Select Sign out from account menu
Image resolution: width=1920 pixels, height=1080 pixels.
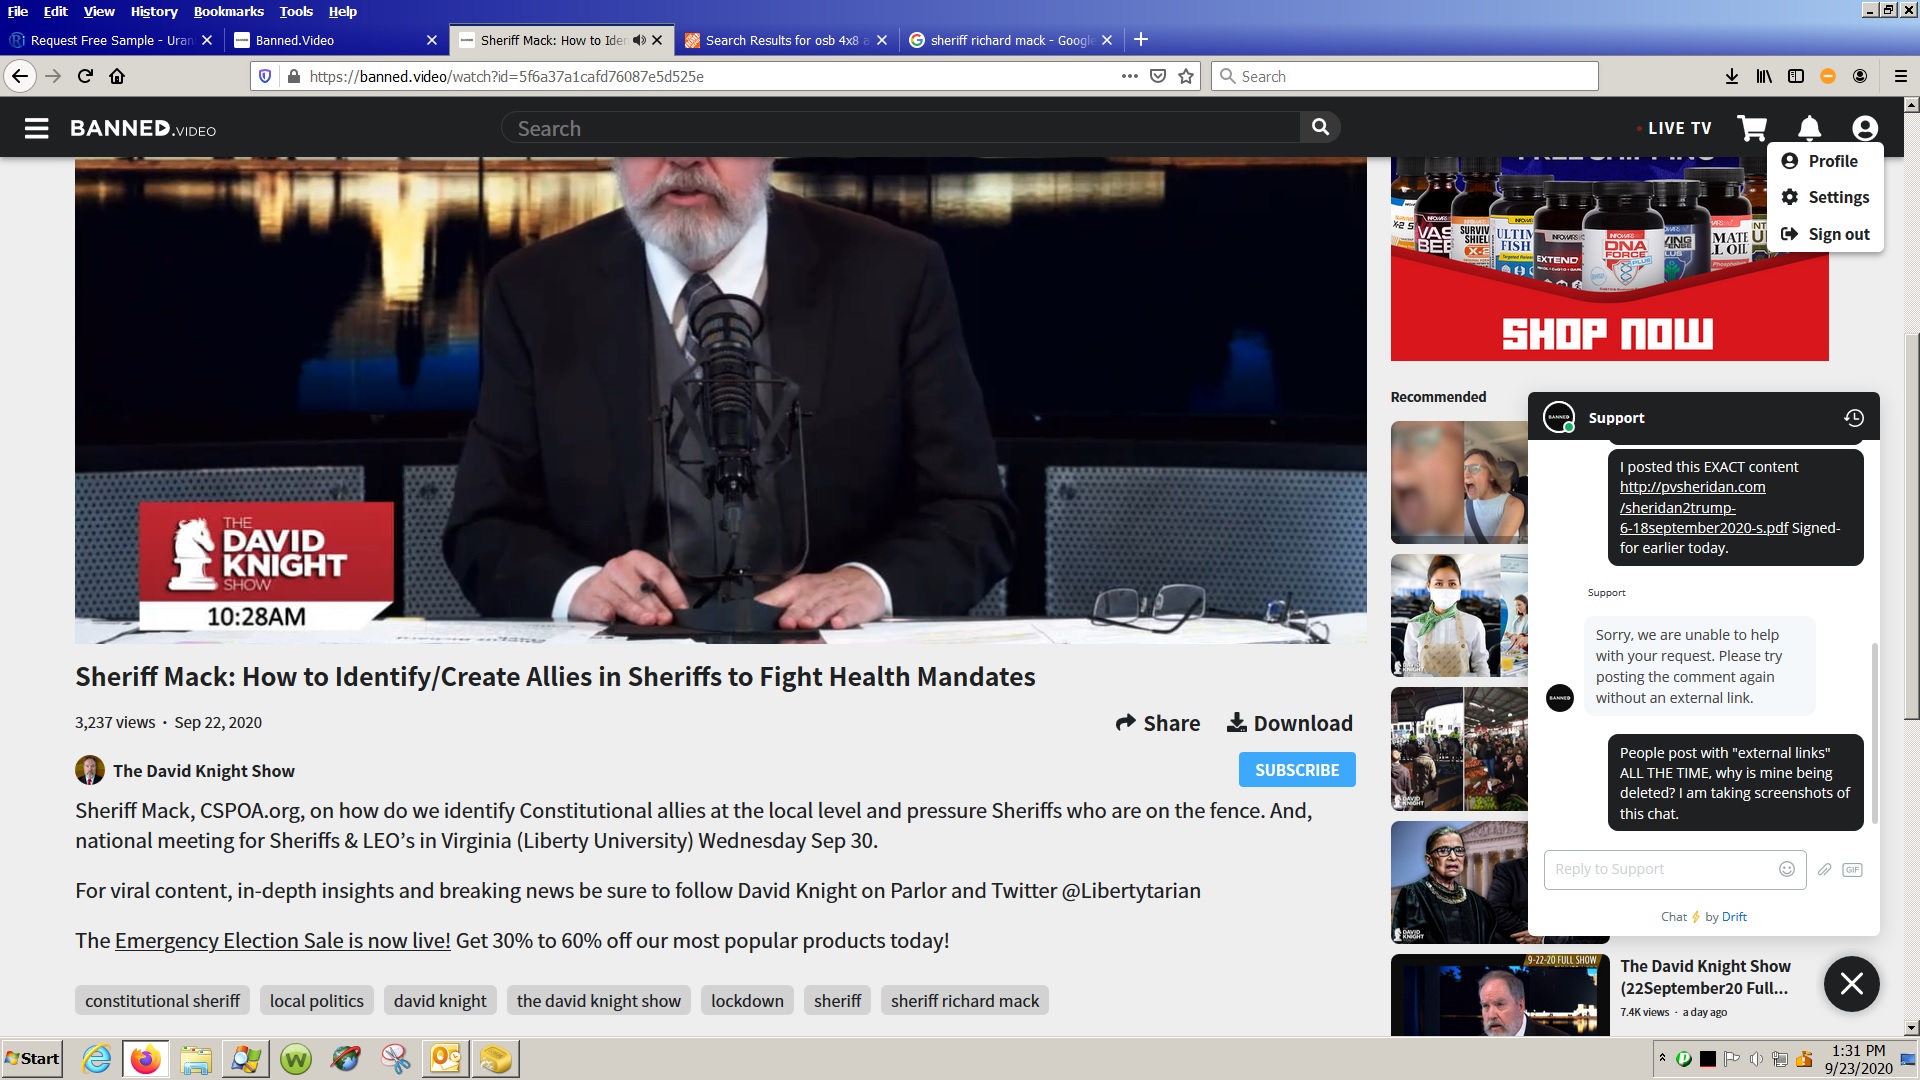1826,234
